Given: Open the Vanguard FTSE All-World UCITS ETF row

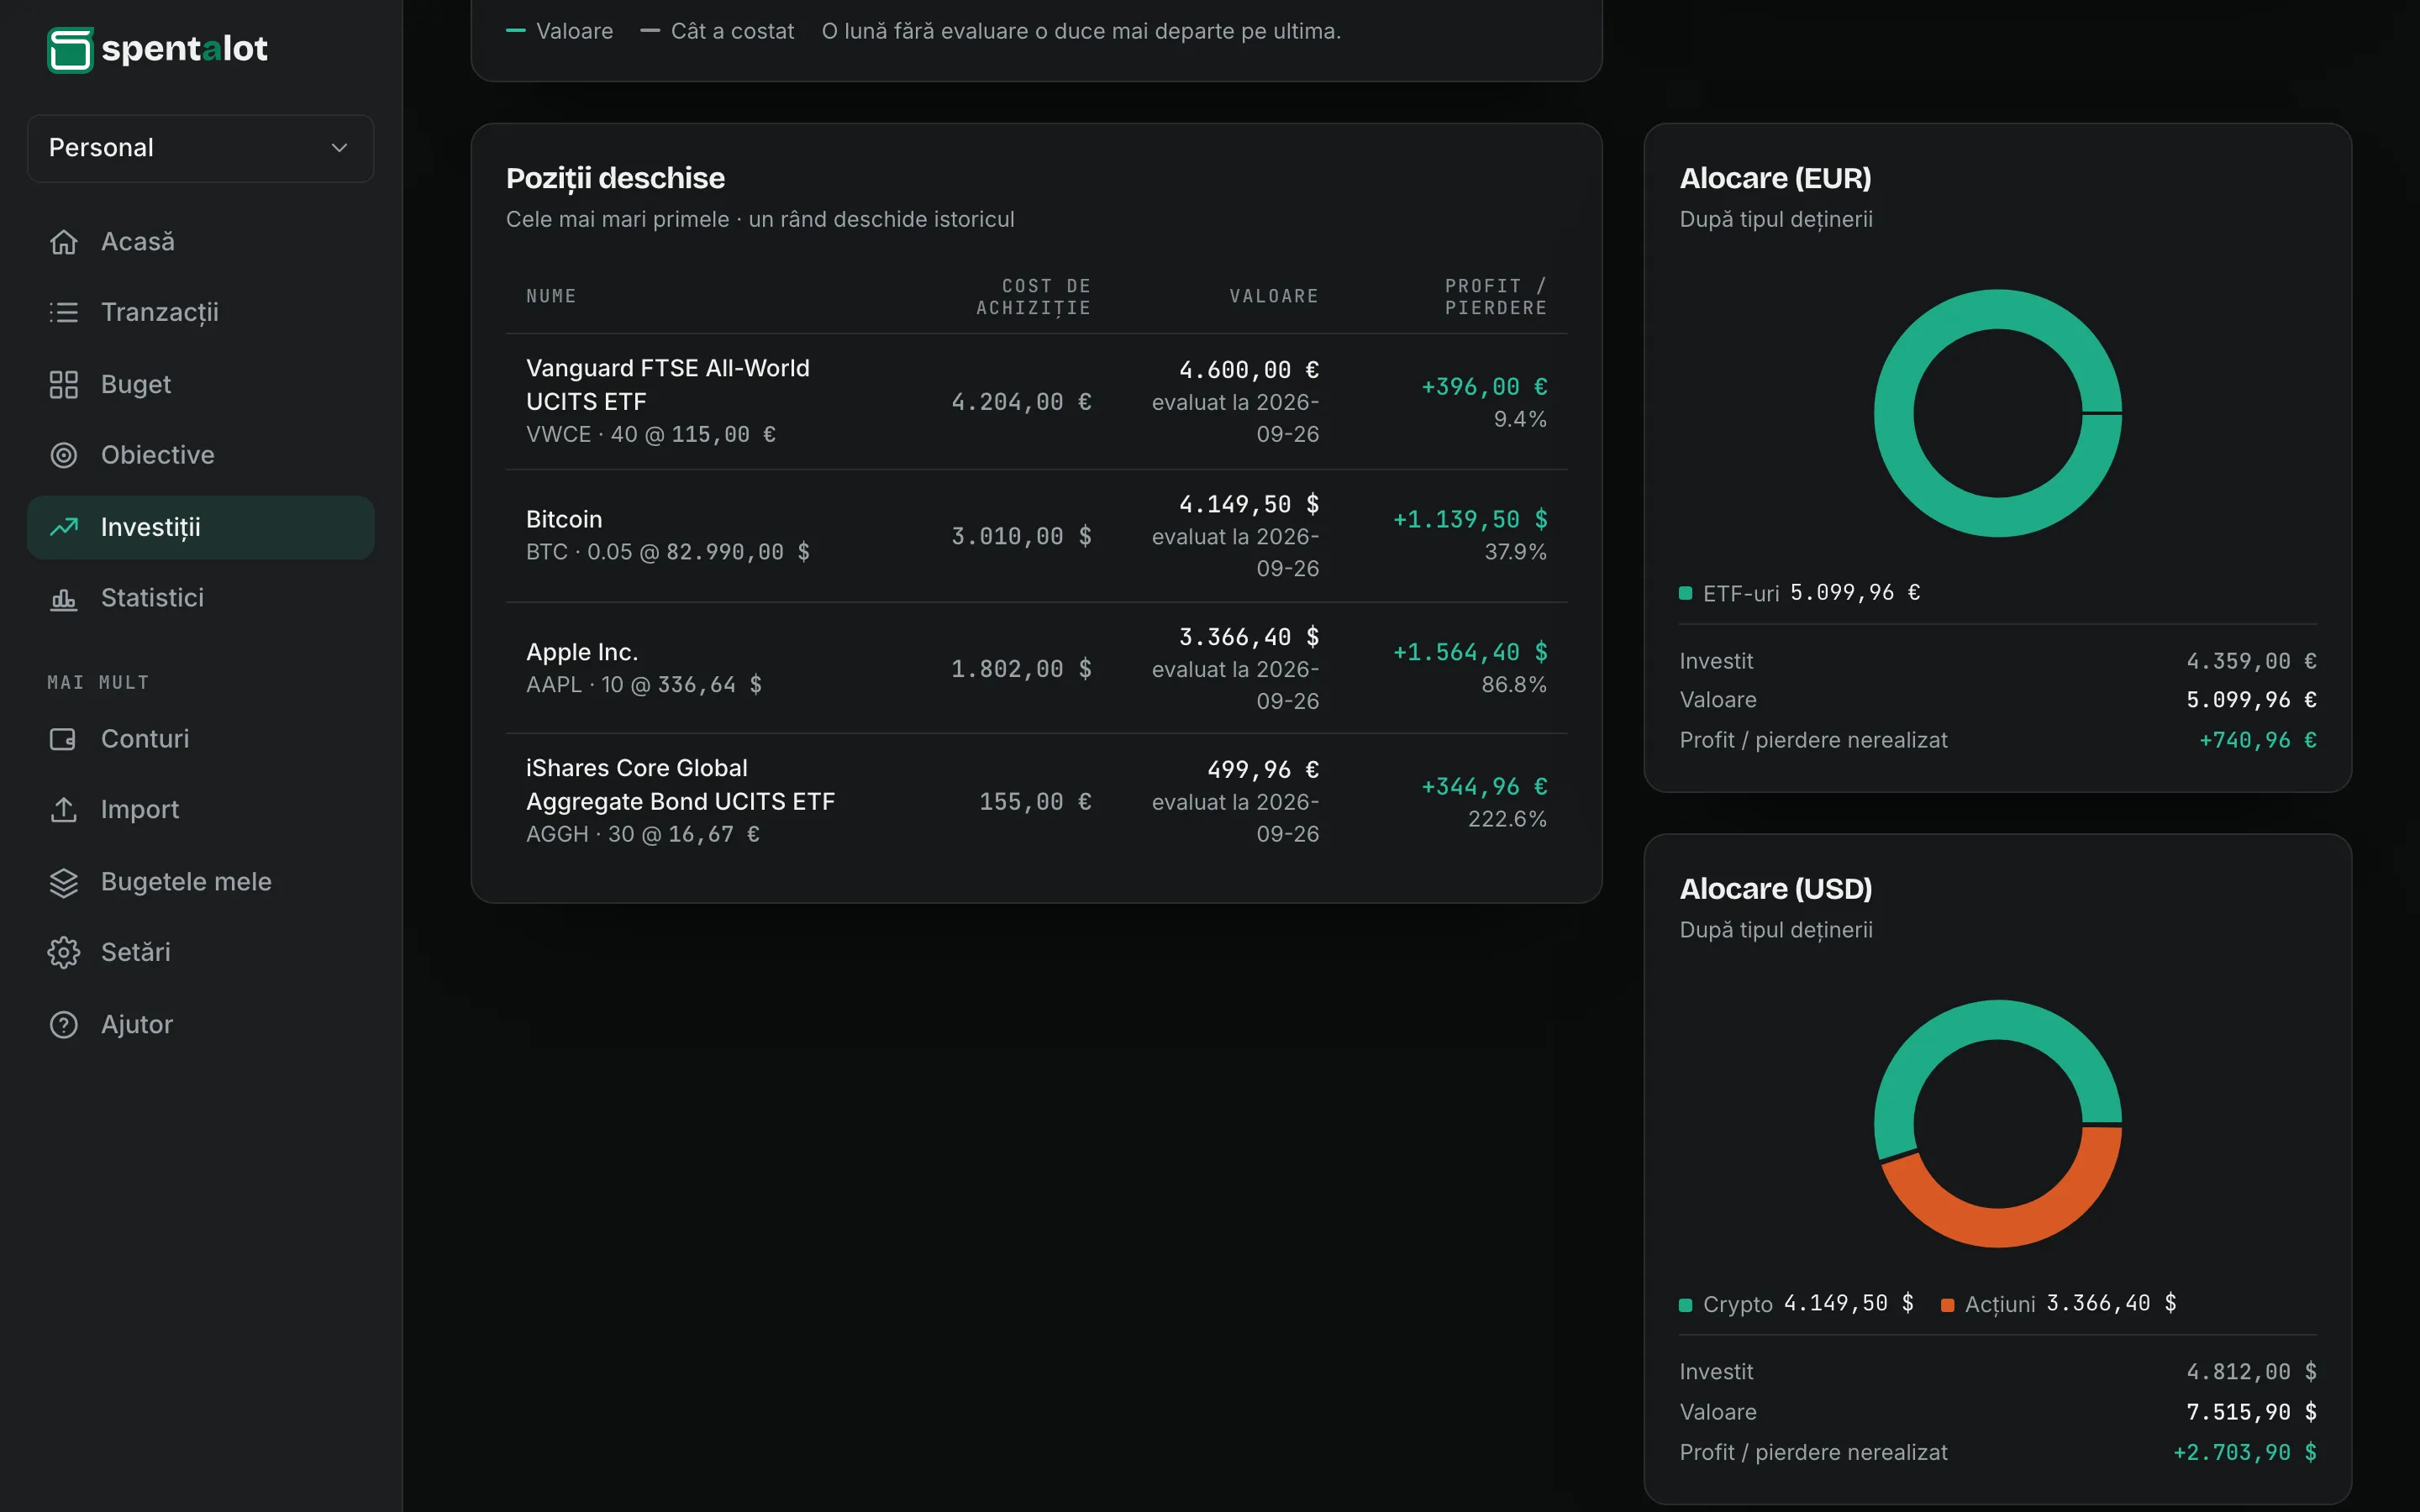Looking at the screenshot, I should tap(1036, 401).
